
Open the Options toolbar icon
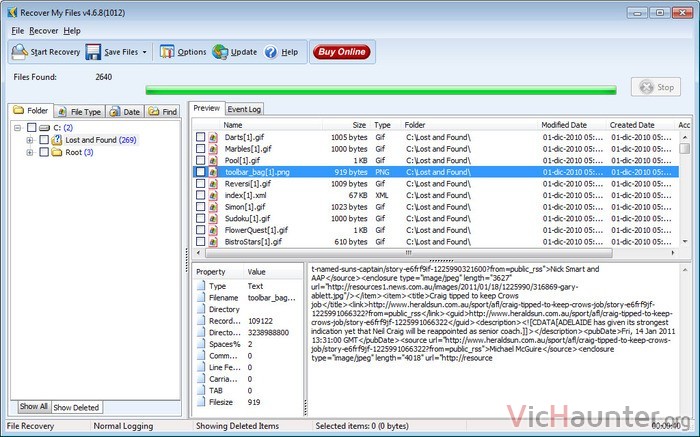click(167, 52)
